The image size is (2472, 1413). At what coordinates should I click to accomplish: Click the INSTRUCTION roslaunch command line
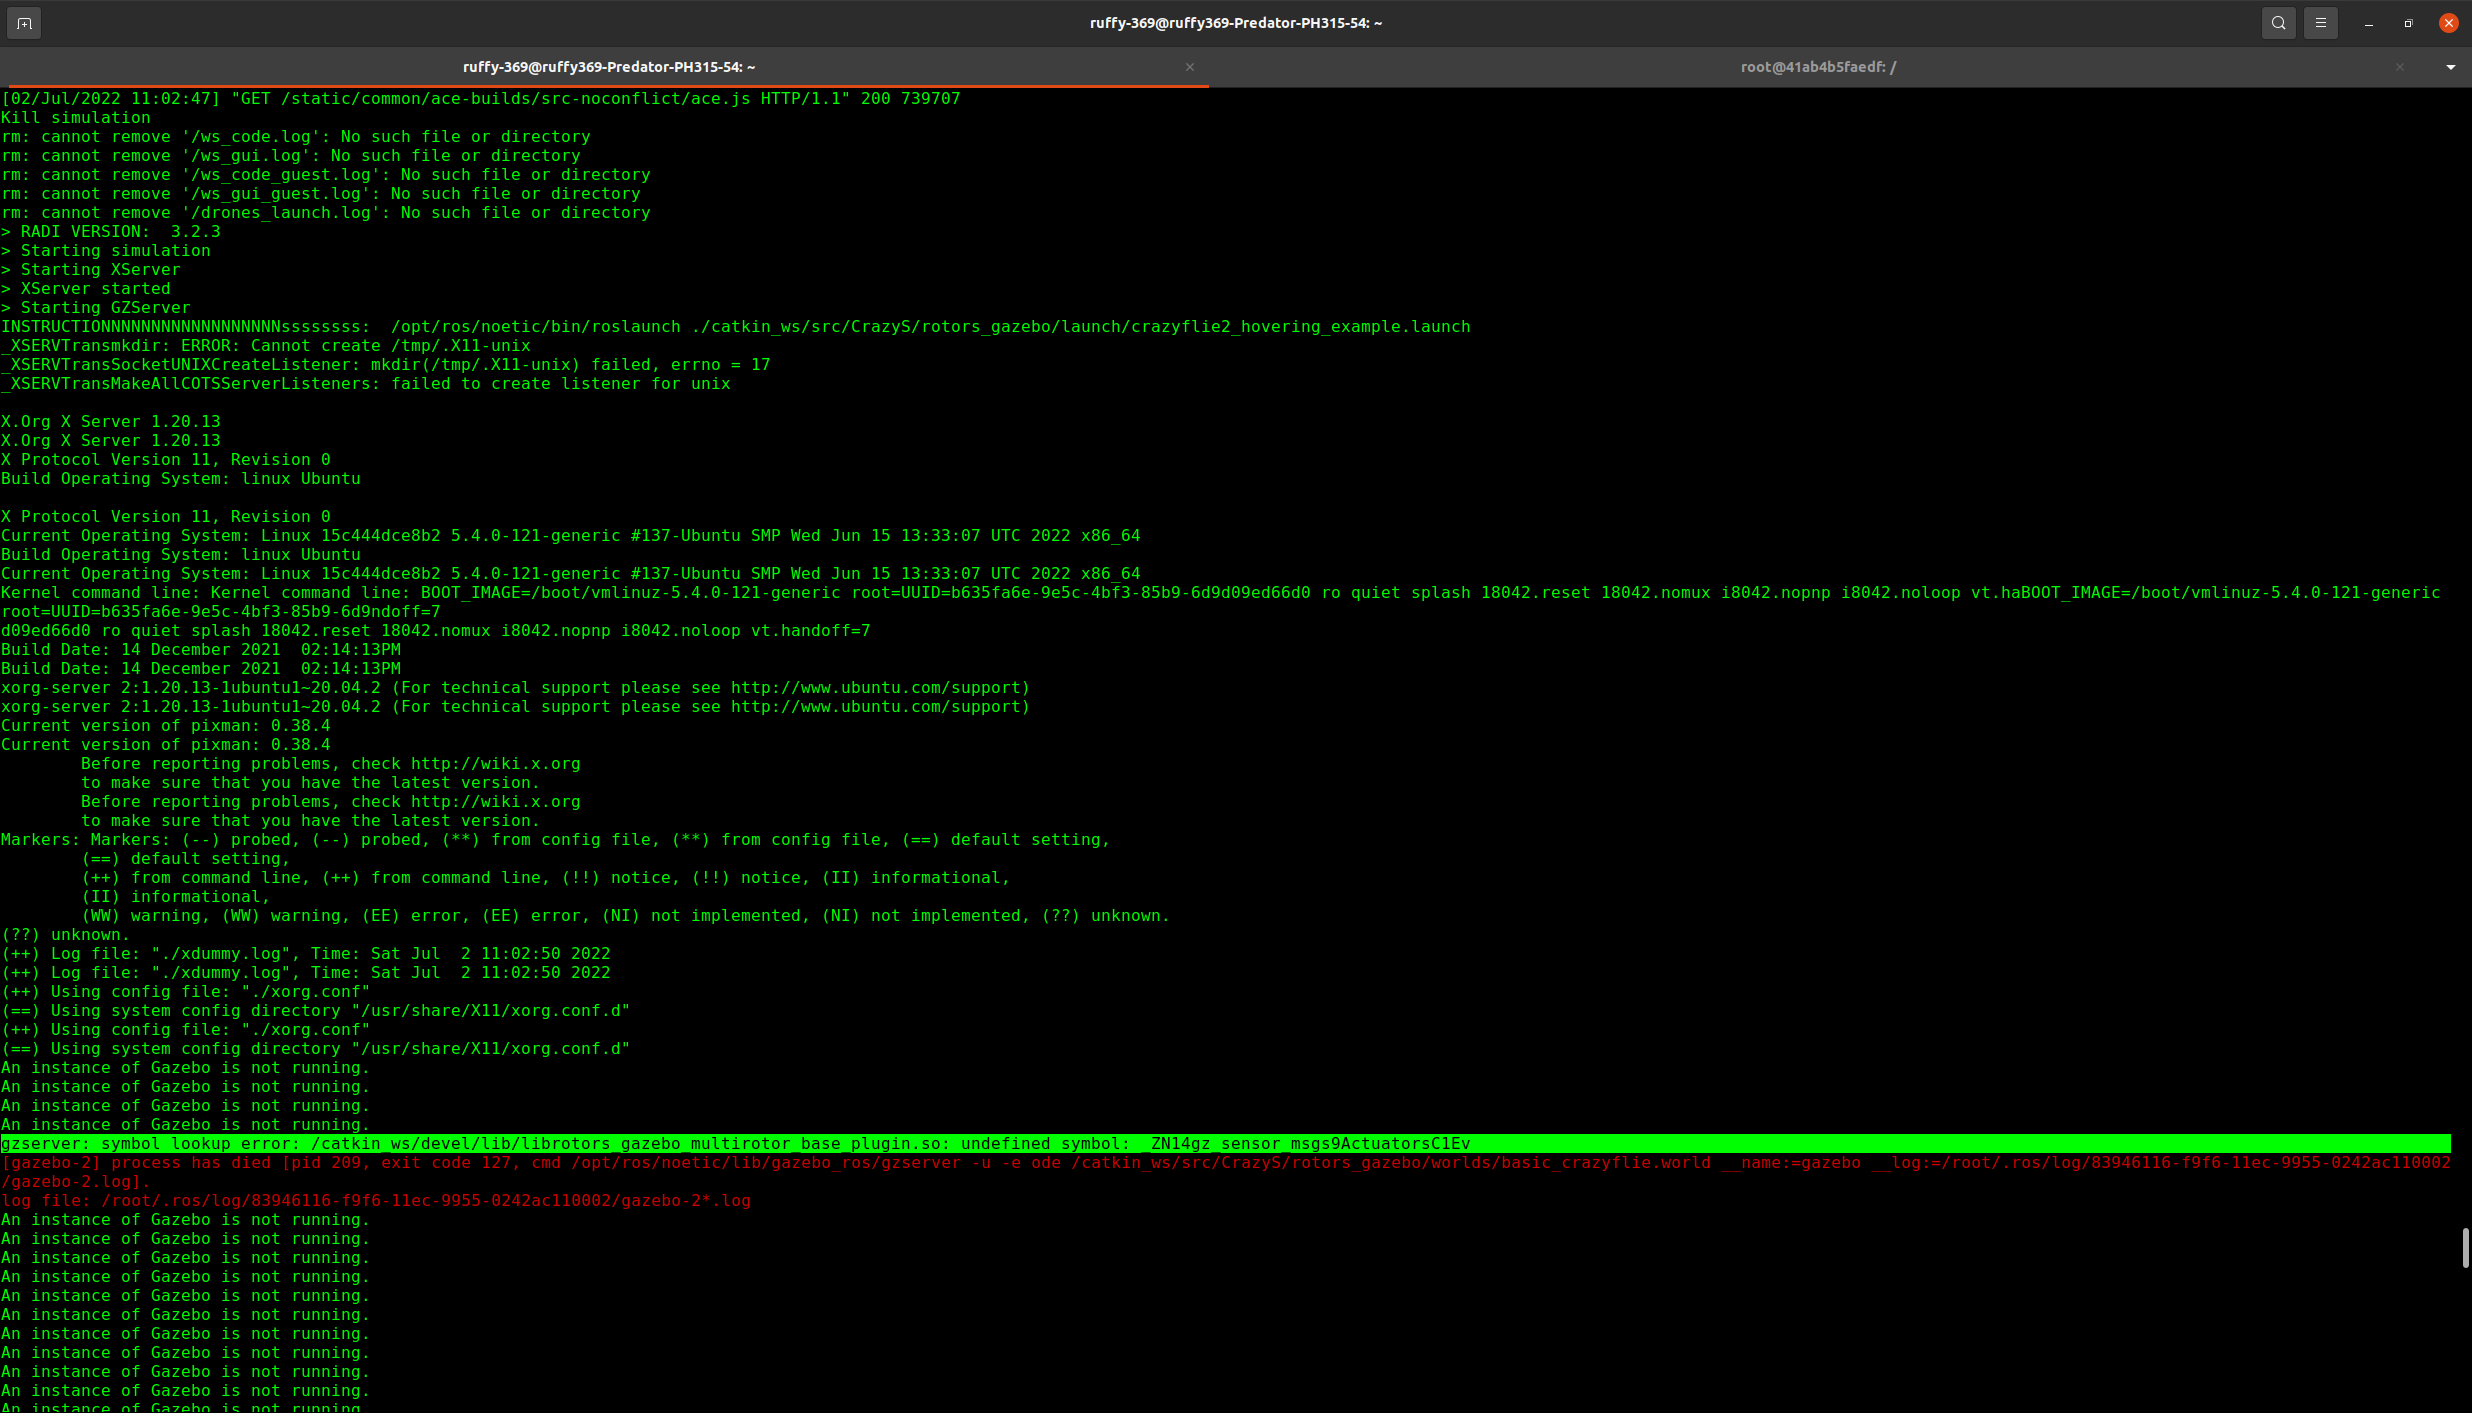(x=735, y=326)
